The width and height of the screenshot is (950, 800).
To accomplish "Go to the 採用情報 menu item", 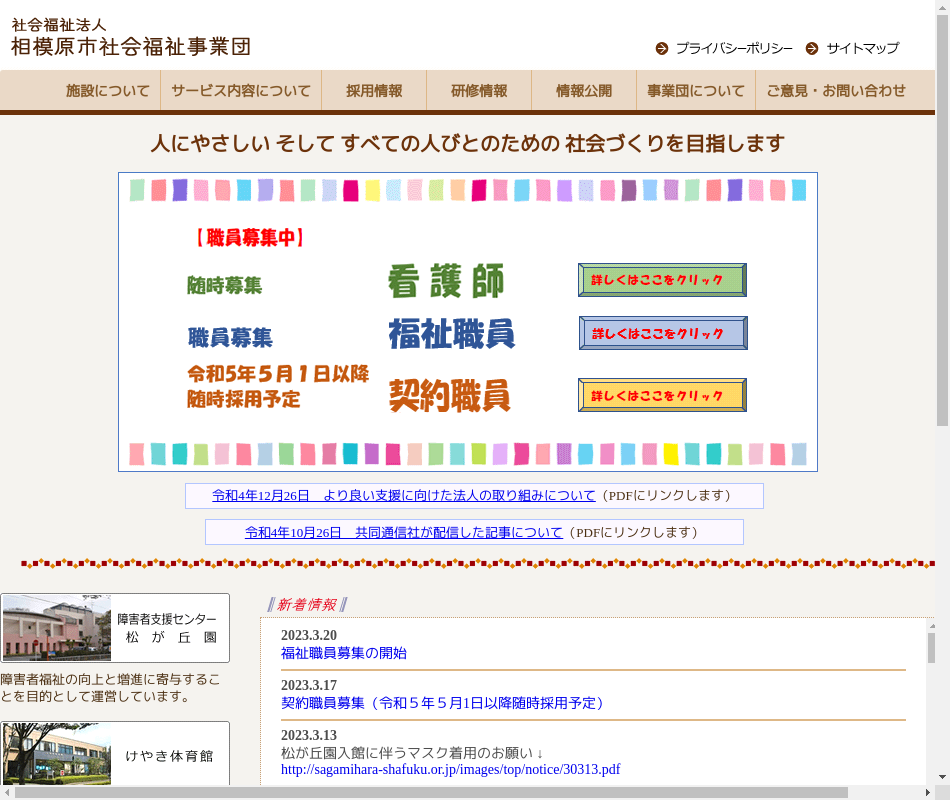I will [x=374, y=91].
